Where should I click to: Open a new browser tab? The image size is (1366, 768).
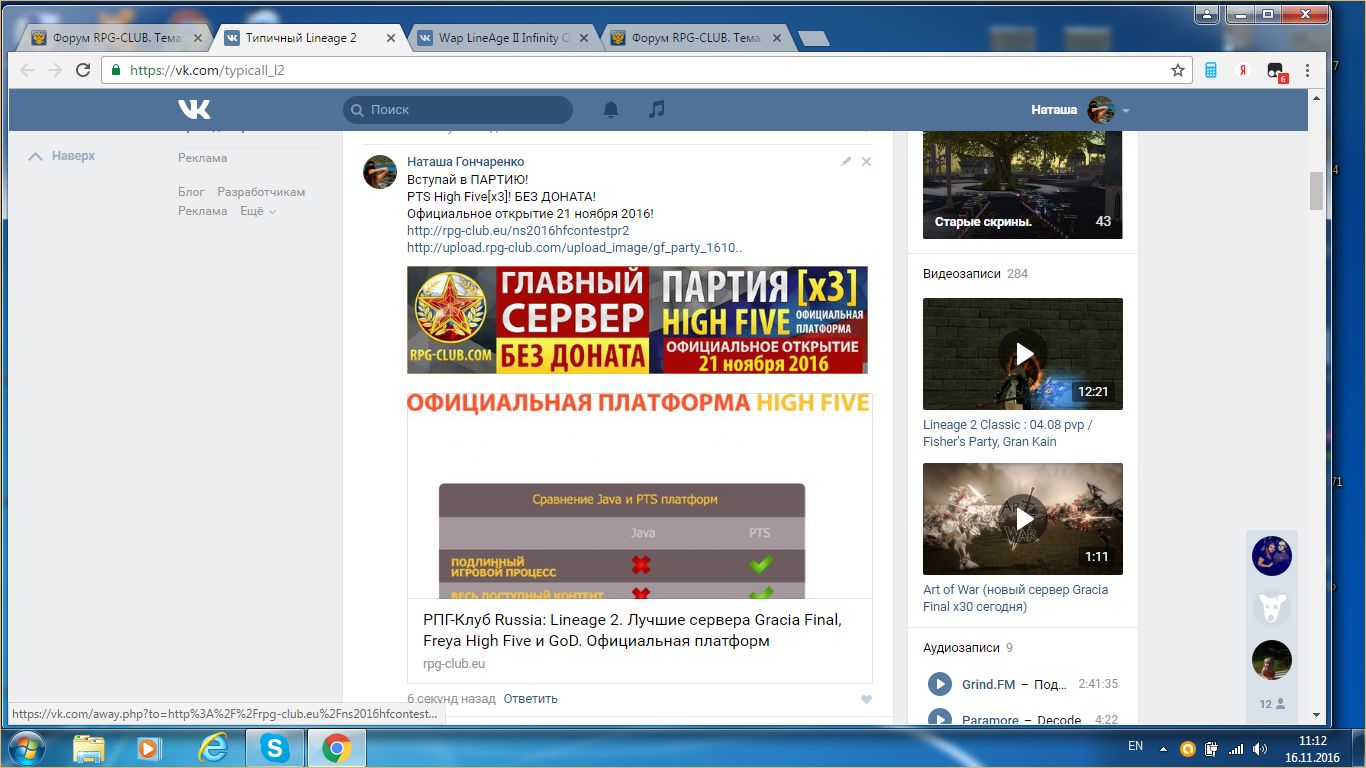[814, 39]
